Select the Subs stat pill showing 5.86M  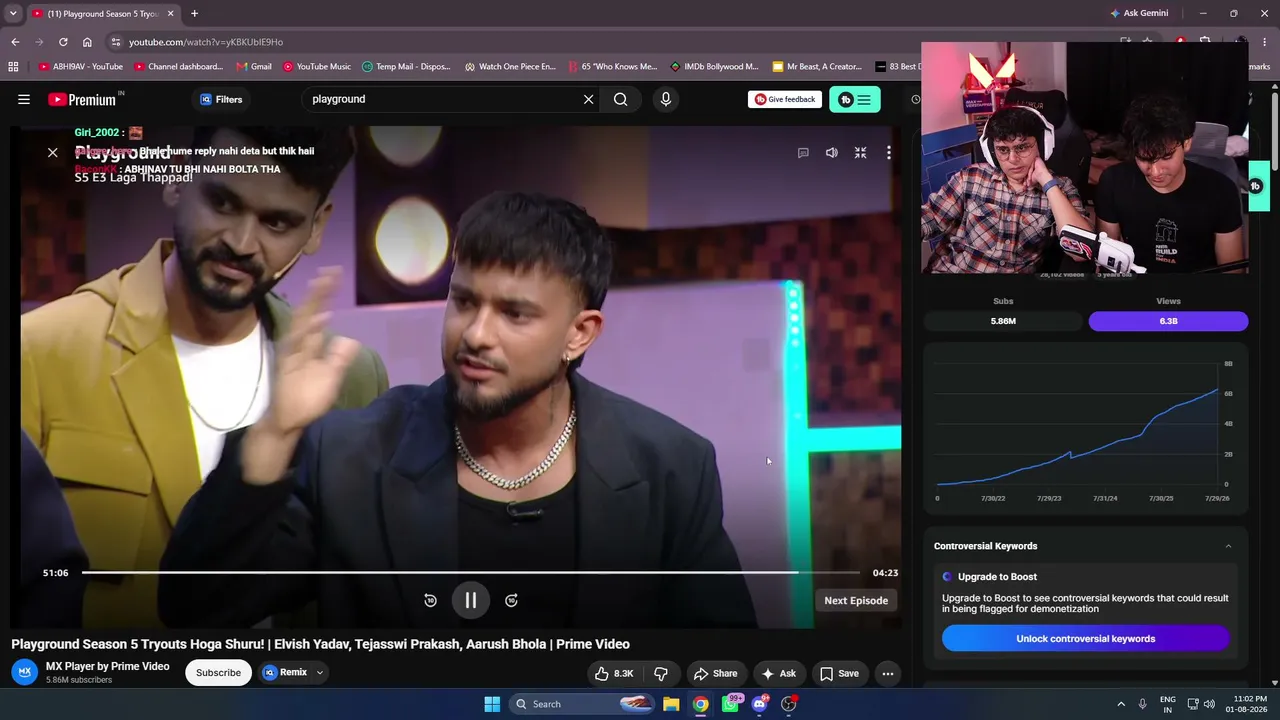pyautogui.click(x=1003, y=321)
